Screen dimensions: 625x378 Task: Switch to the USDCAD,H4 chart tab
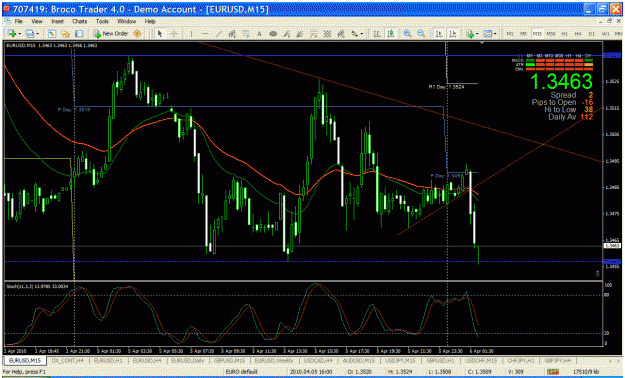point(318,360)
